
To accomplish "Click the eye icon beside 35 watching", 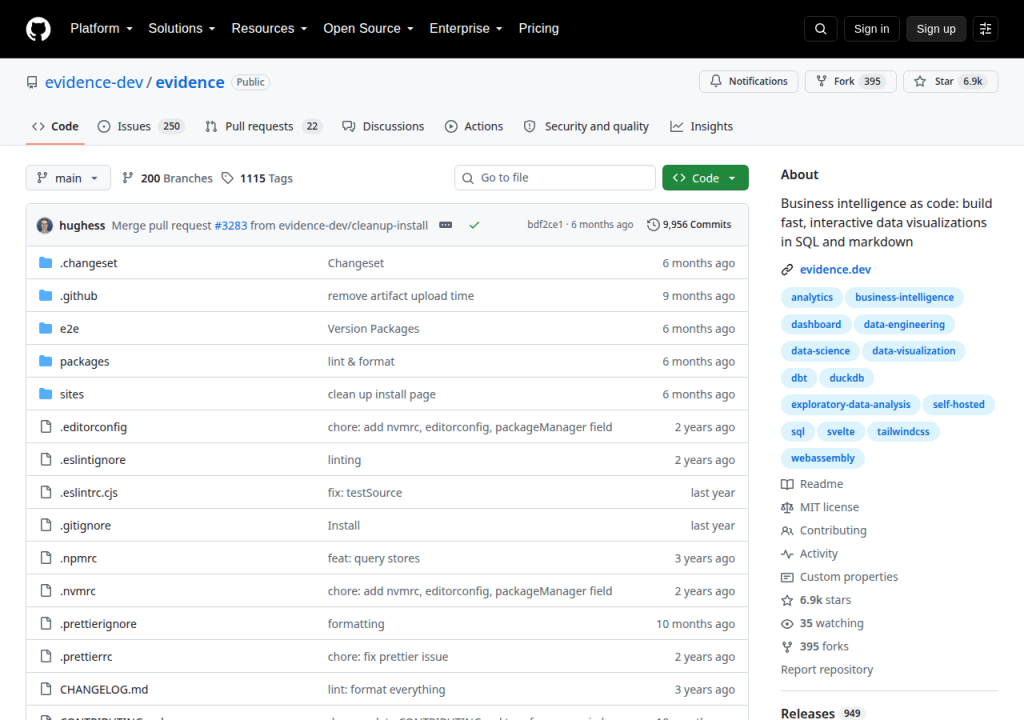I will (x=787, y=624).
